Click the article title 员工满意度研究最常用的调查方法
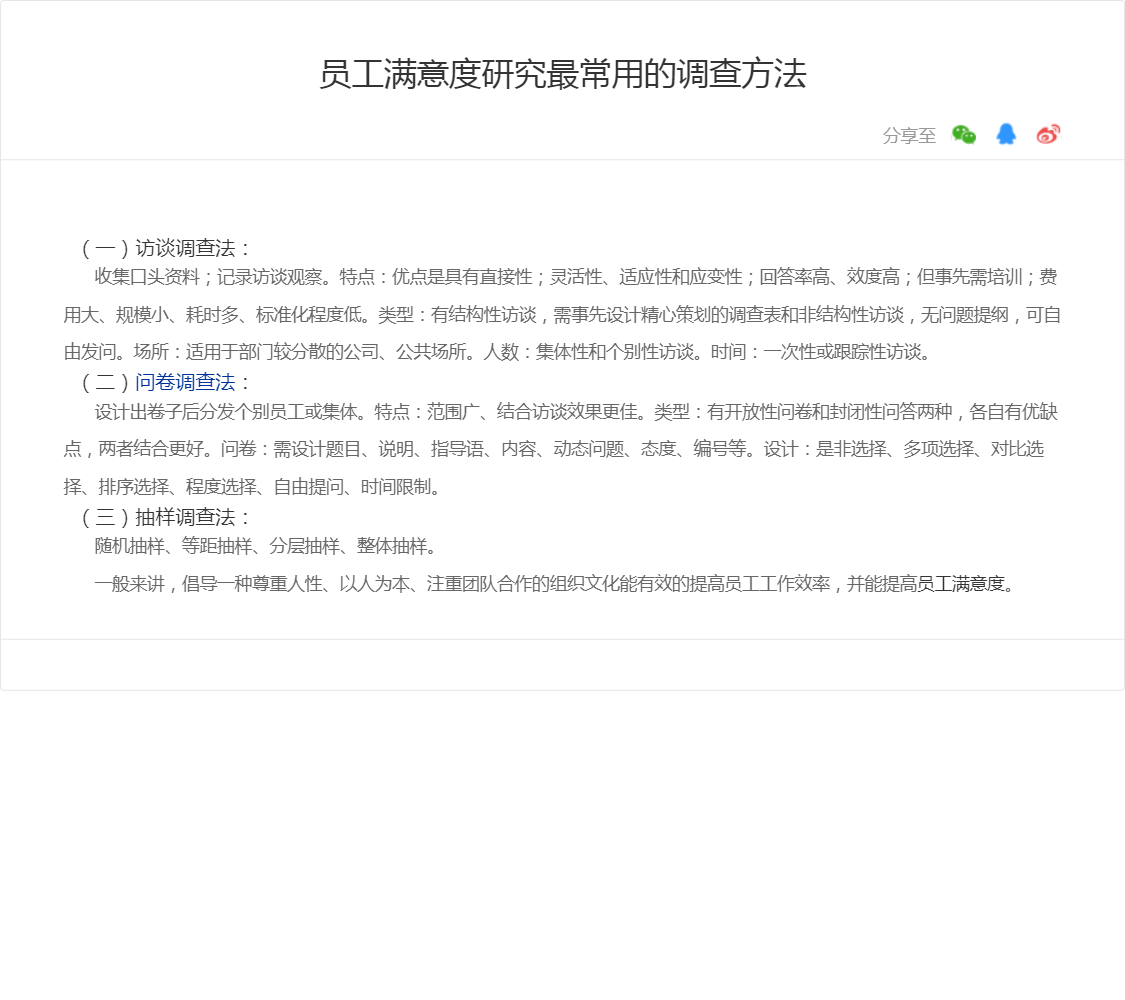The image size is (1125, 1000). tap(562, 75)
